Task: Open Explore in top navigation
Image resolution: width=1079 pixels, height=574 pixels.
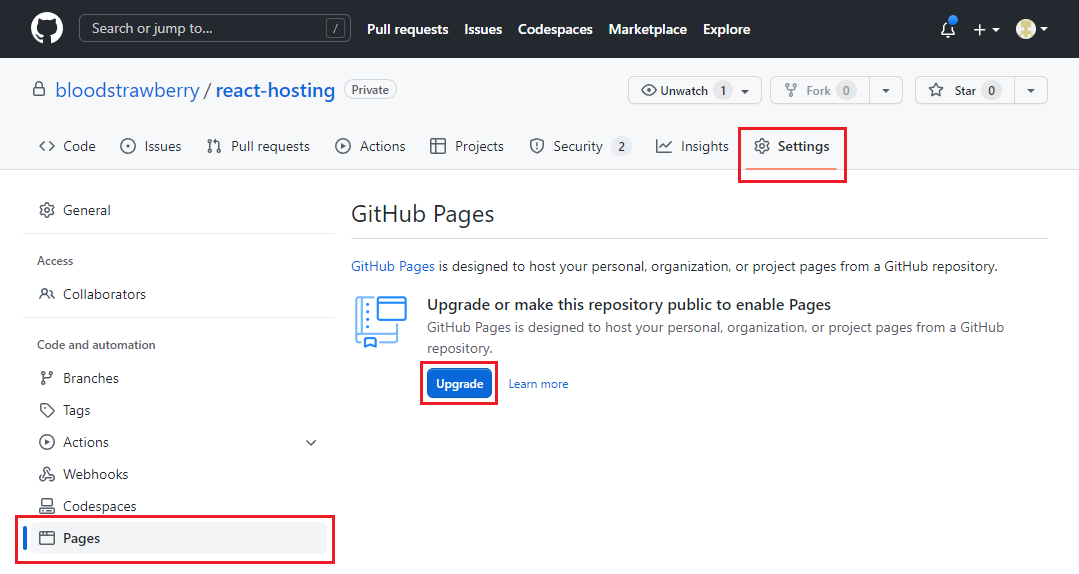Action: coord(726,30)
